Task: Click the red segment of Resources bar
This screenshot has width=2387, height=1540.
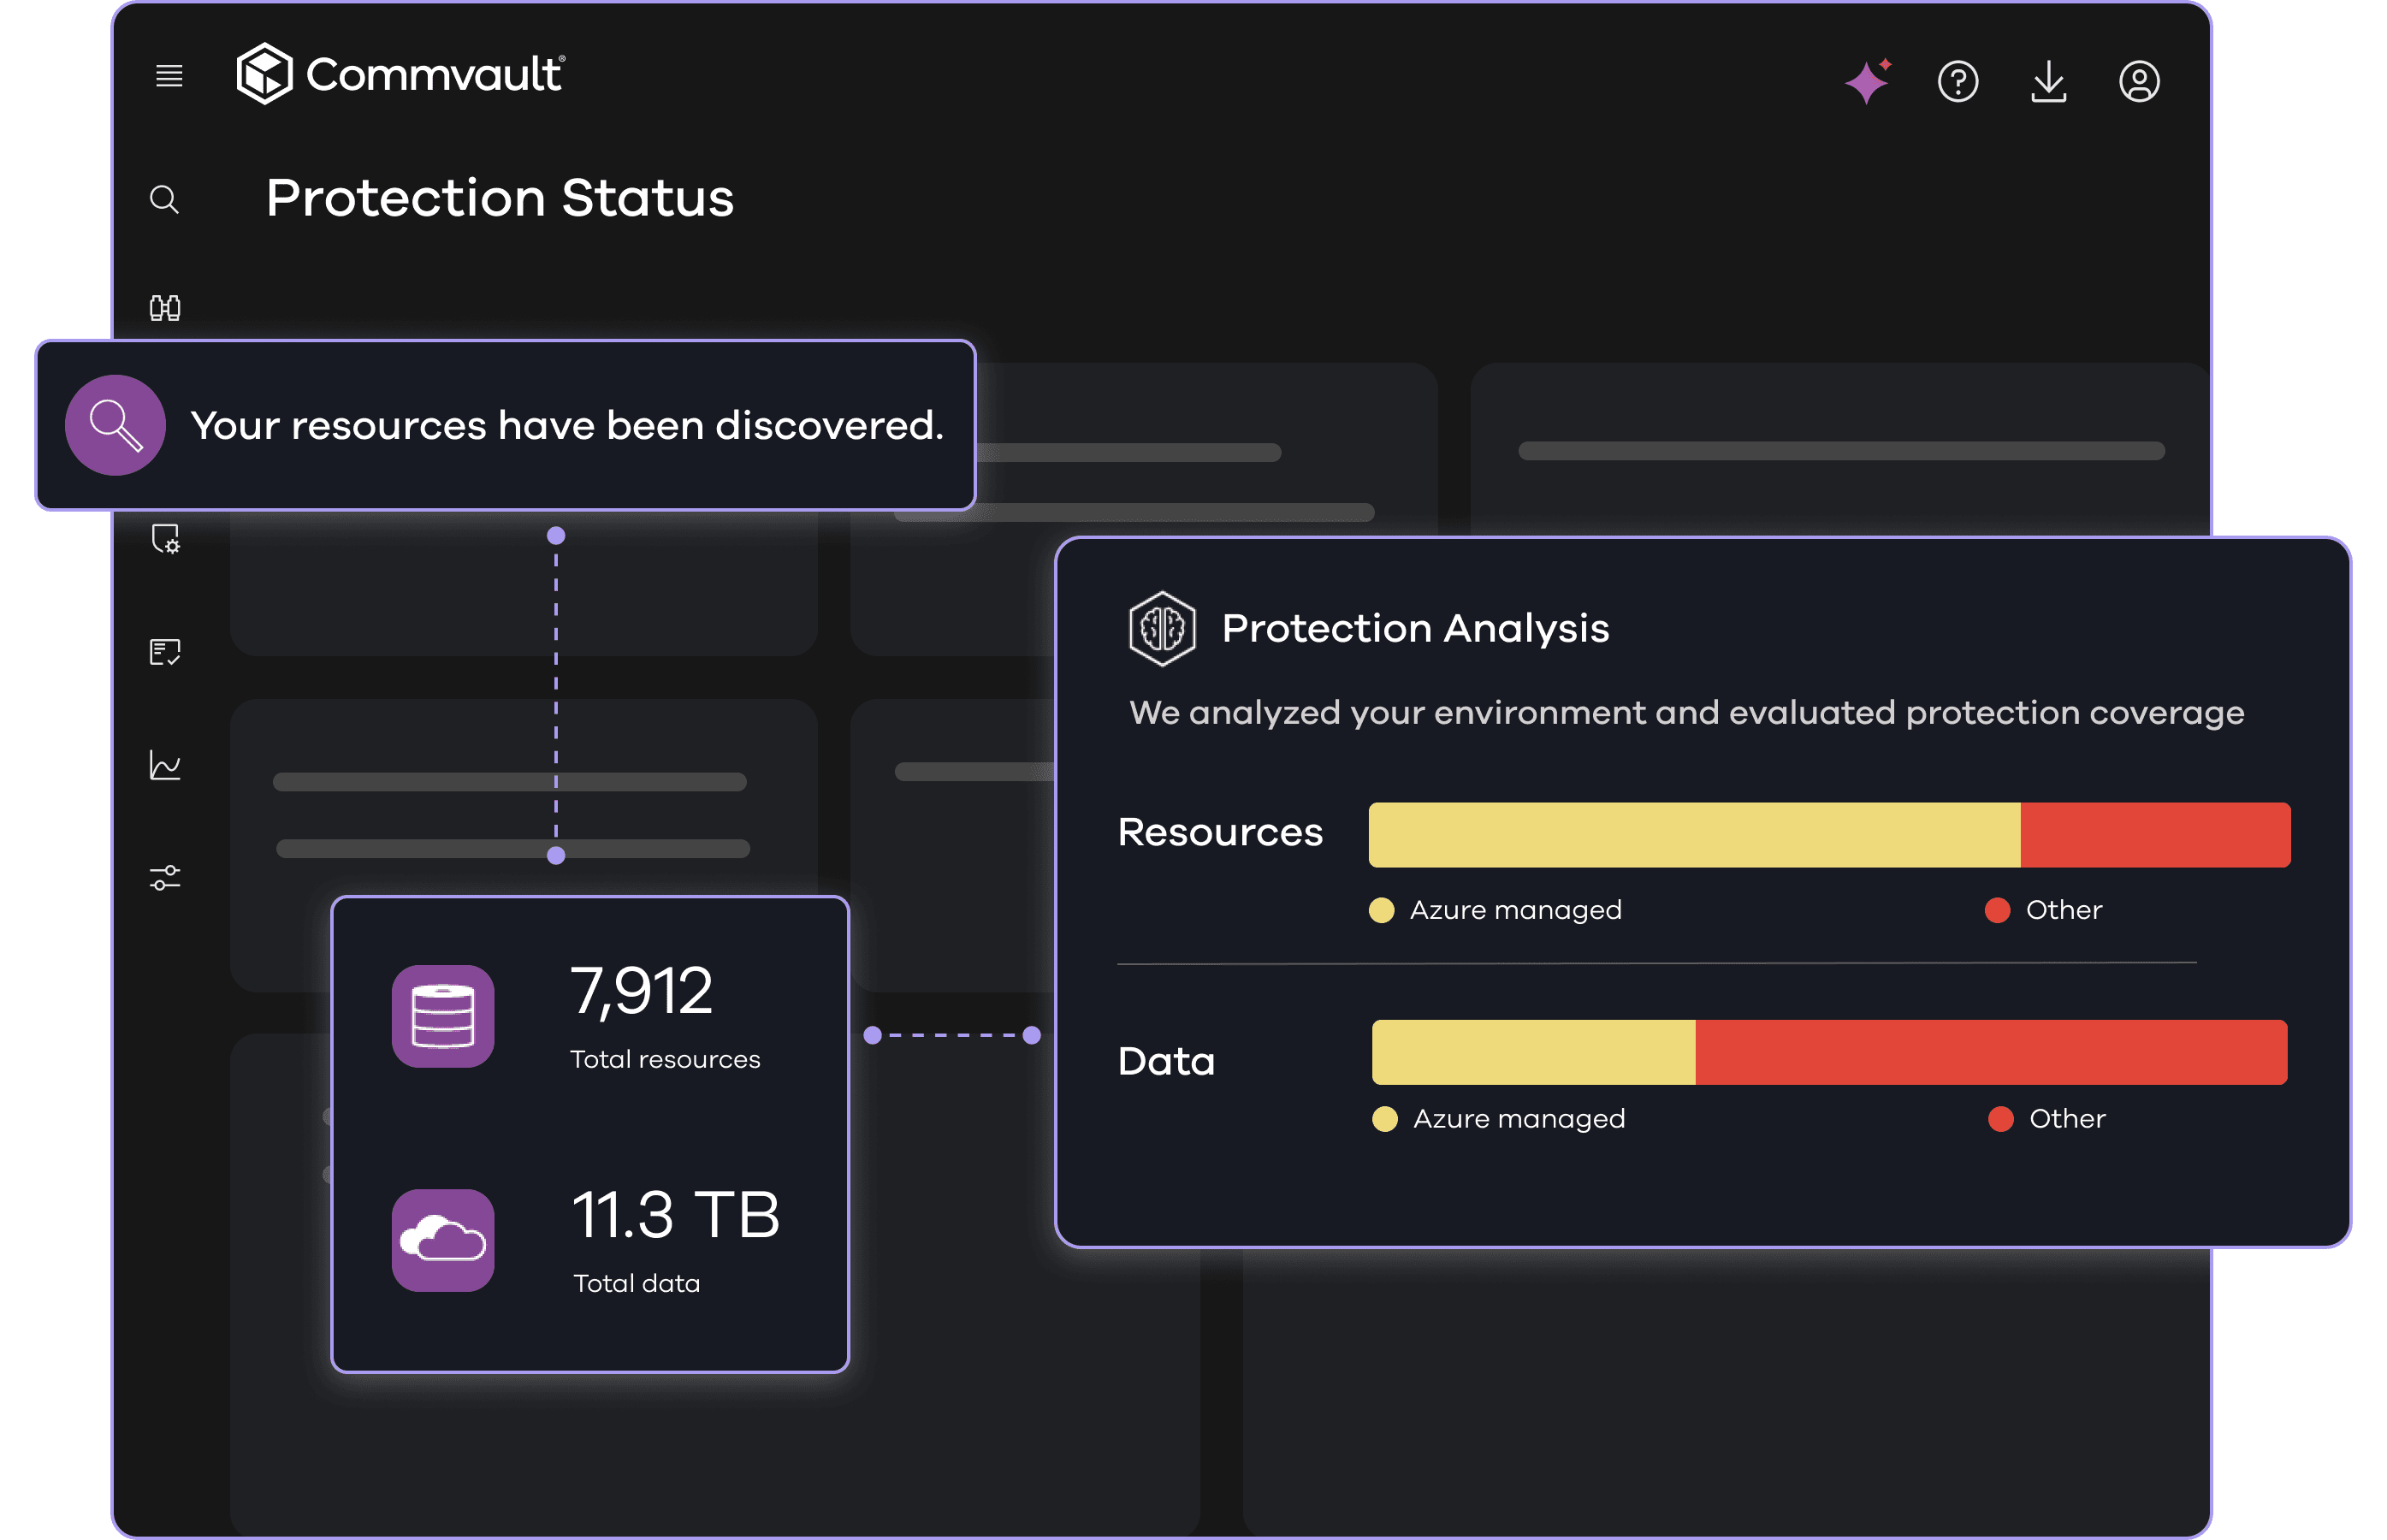Action: point(2155,835)
